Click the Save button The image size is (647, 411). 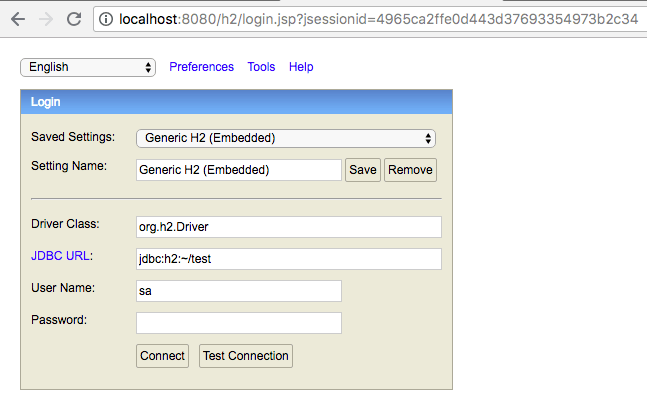coord(363,170)
